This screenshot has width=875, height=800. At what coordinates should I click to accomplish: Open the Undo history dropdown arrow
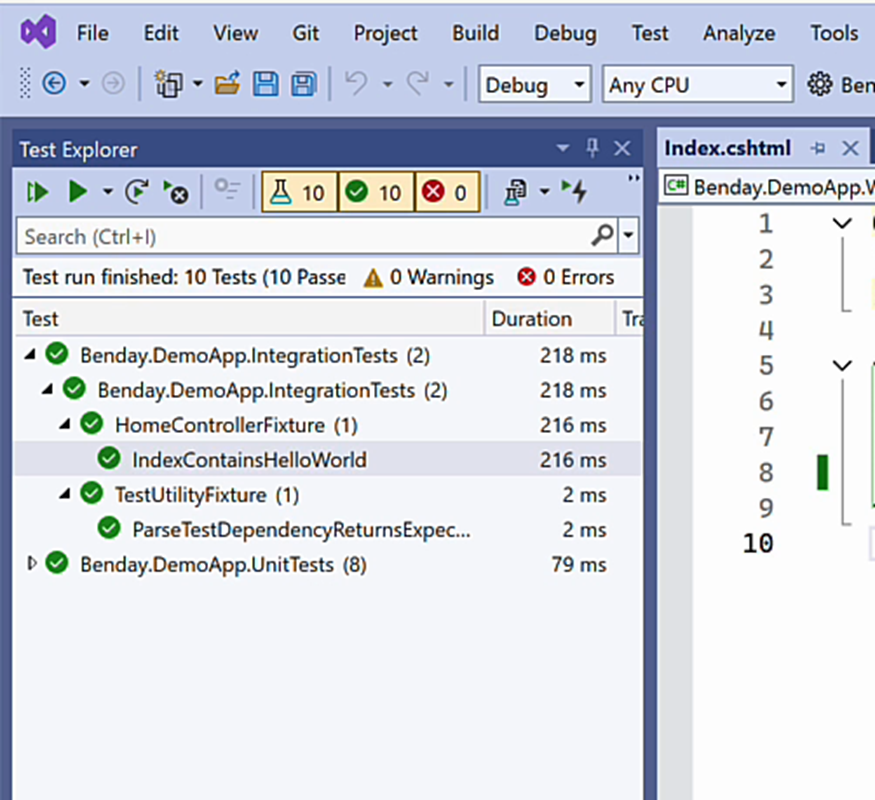pyautogui.click(x=387, y=84)
